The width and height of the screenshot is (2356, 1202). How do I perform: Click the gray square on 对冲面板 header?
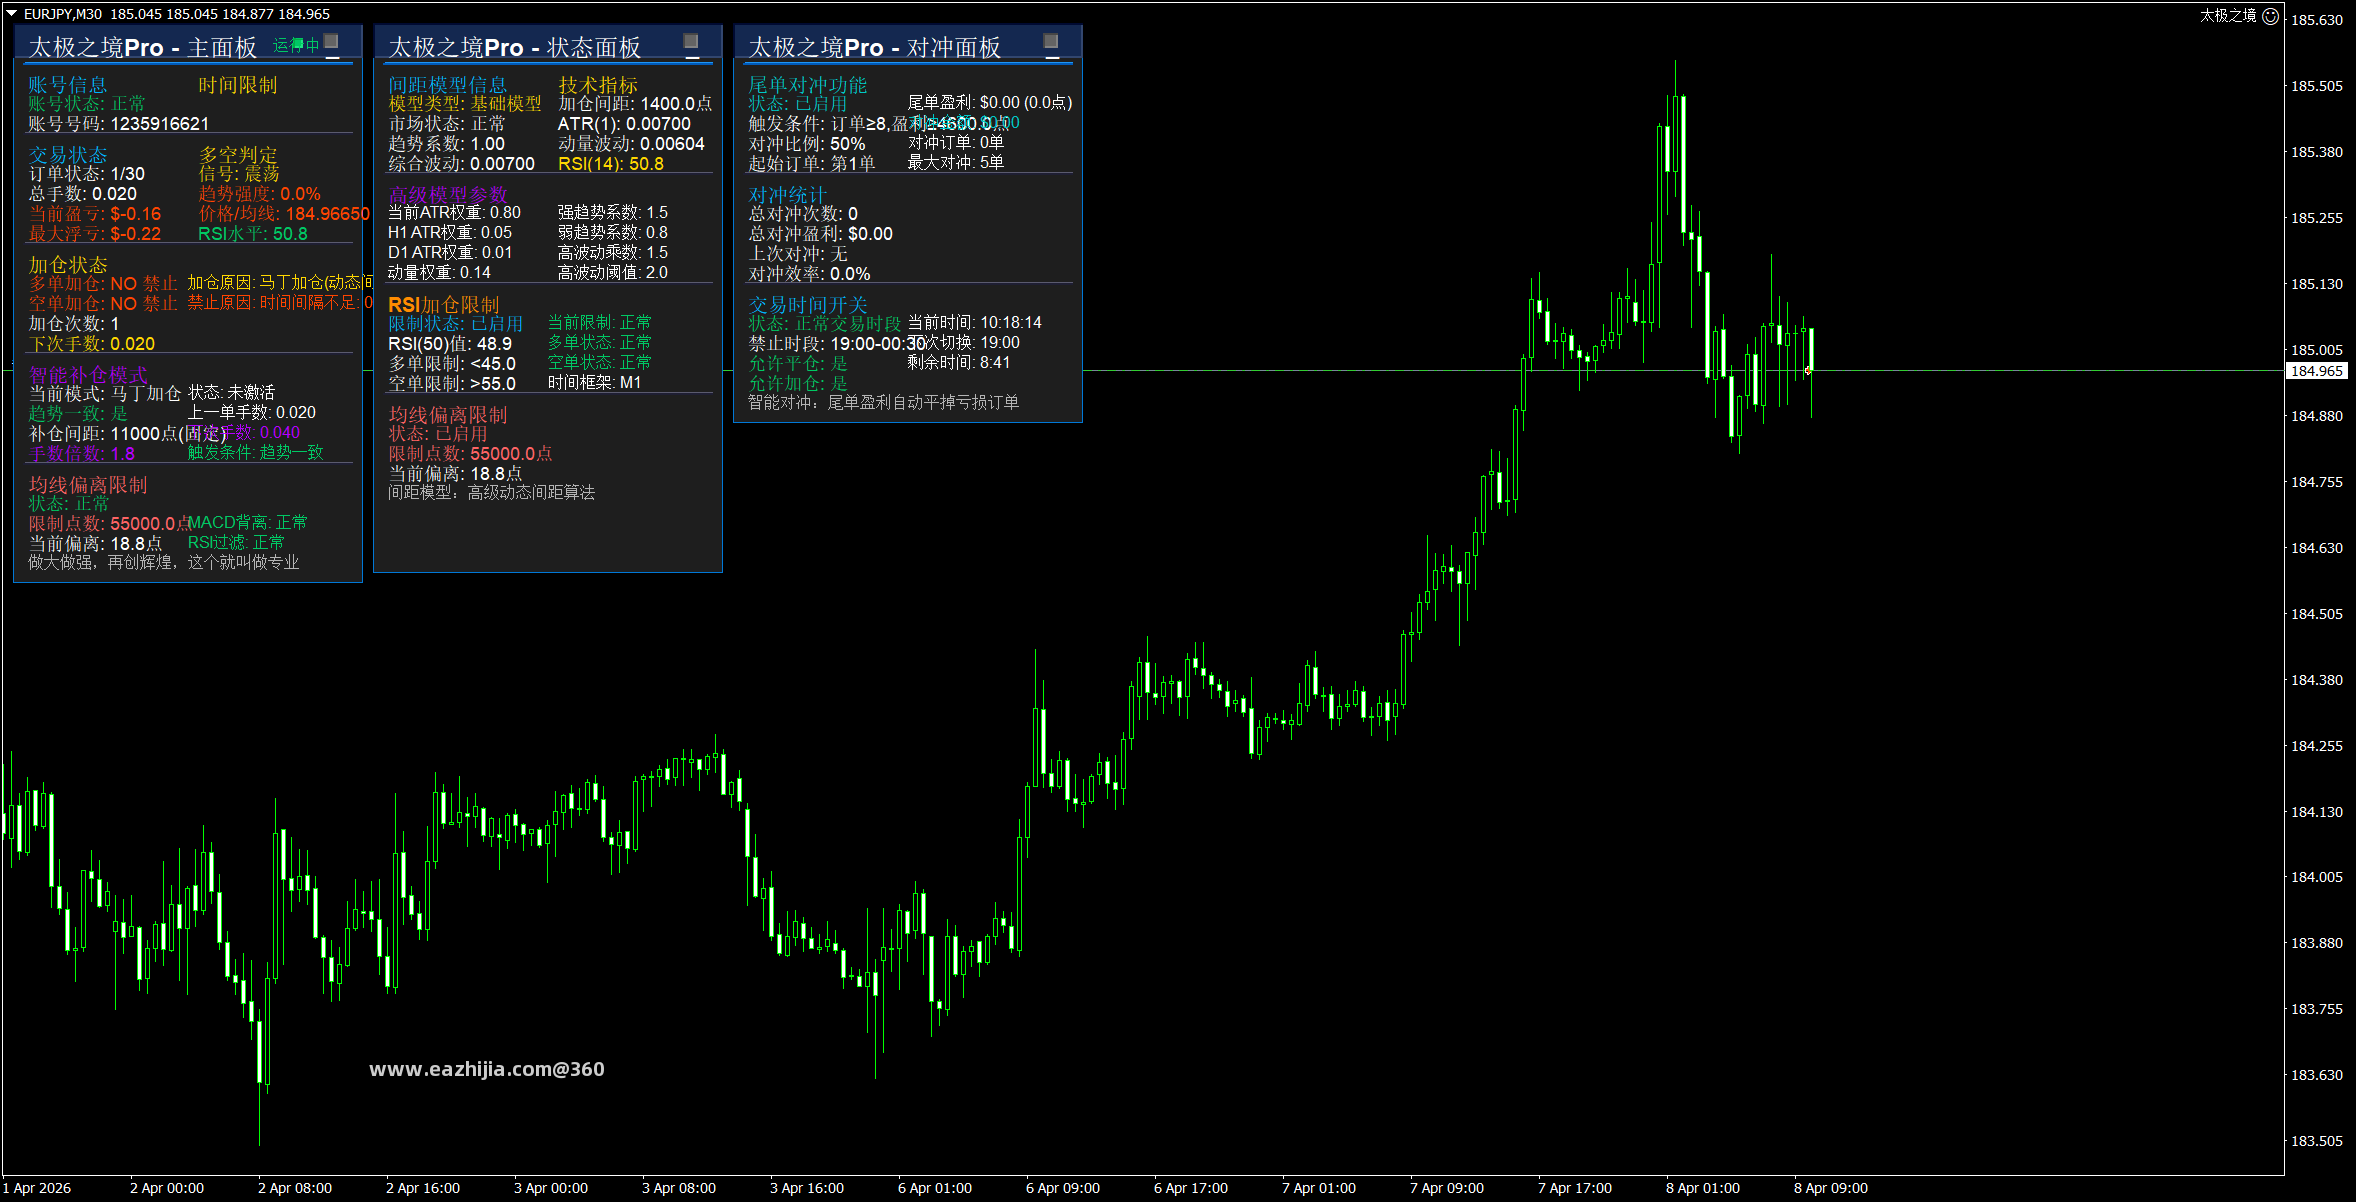point(1051,41)
